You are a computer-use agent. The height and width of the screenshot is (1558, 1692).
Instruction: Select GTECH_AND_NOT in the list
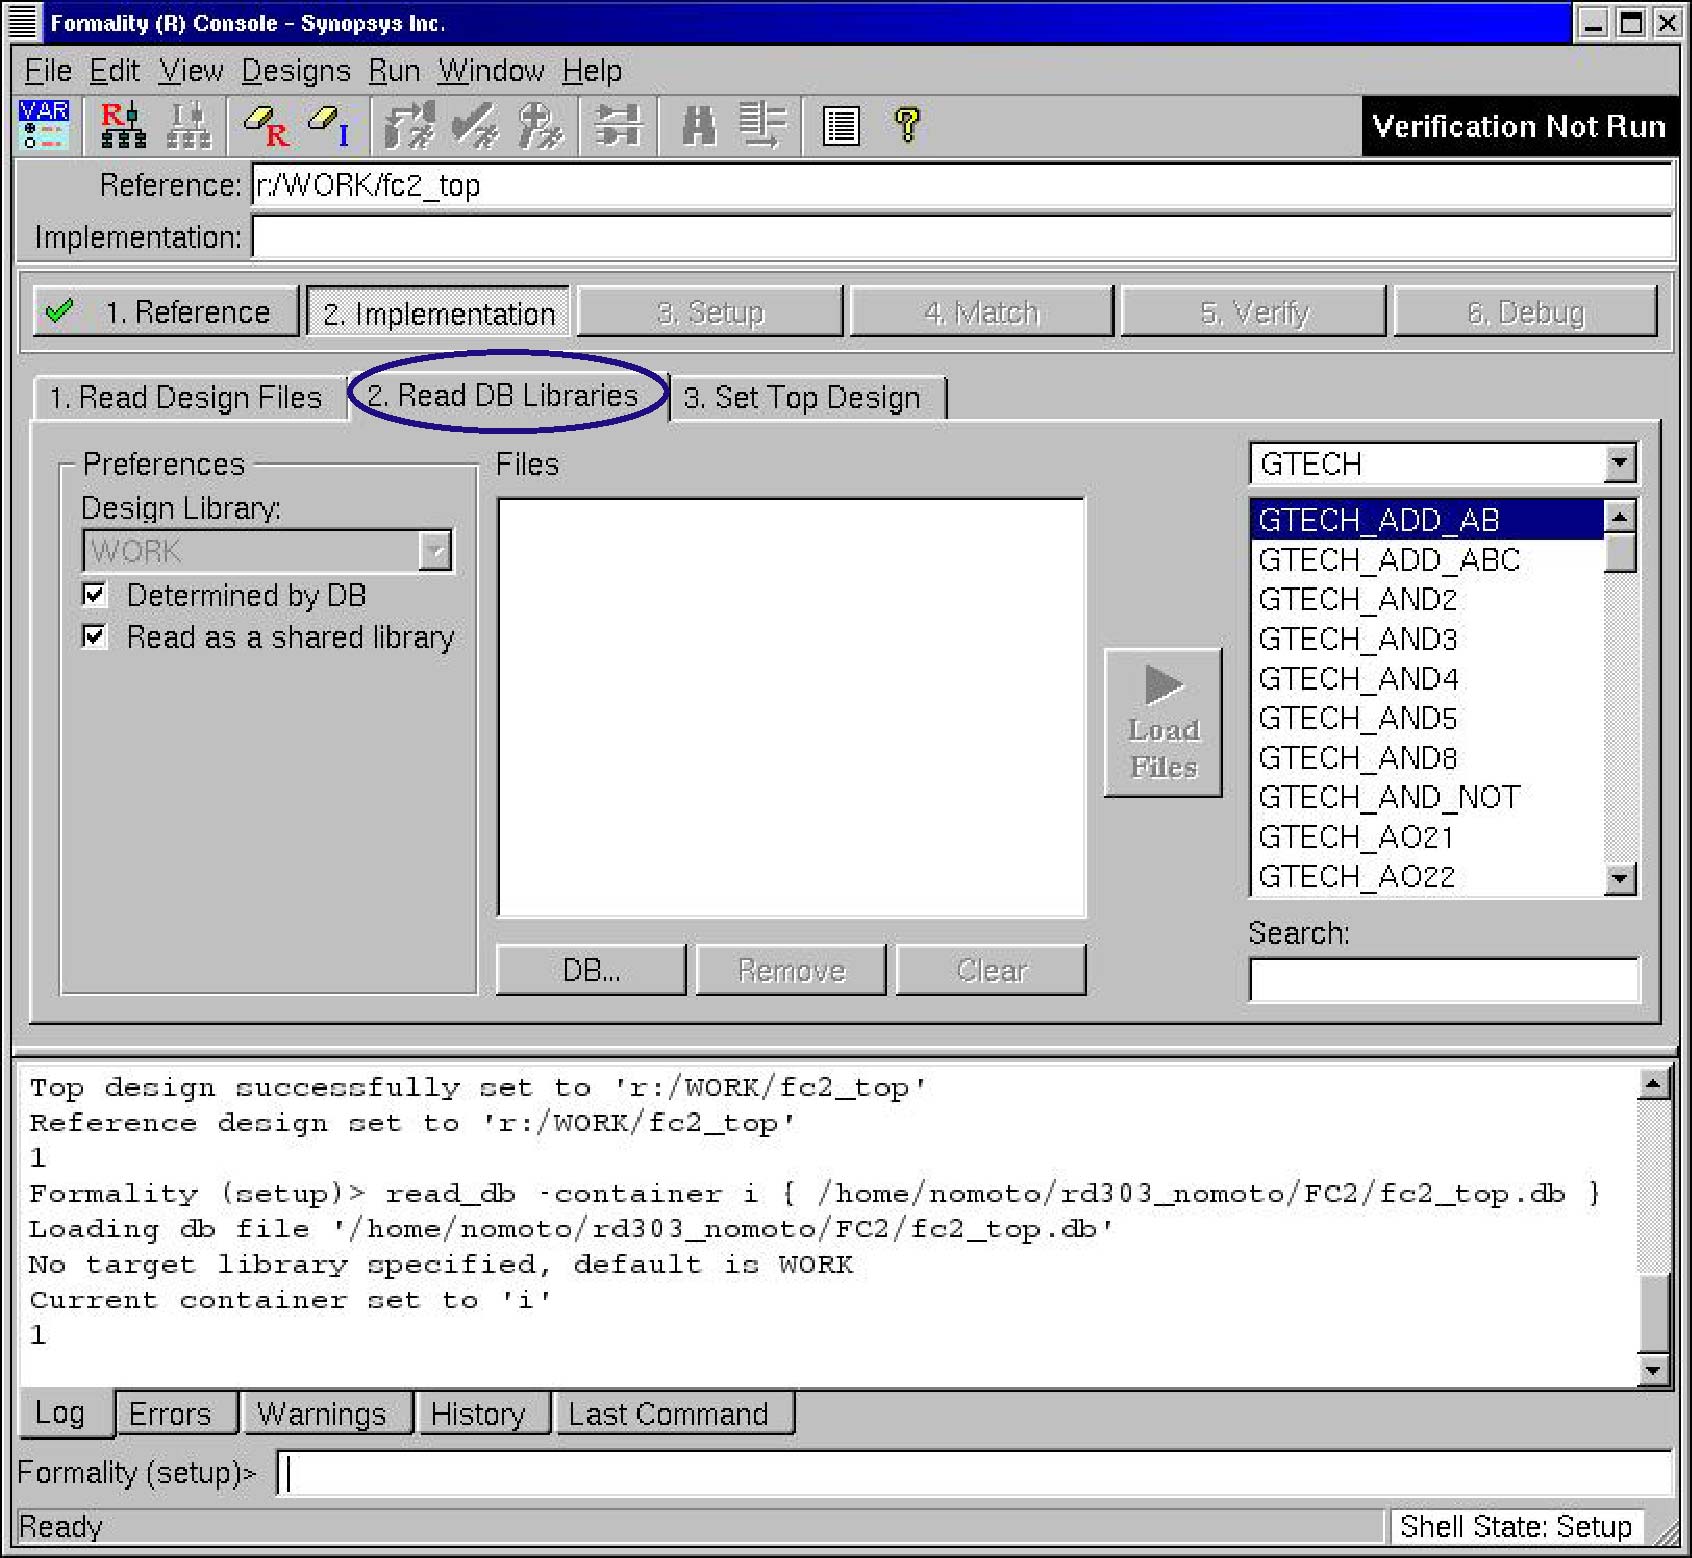pos(1427,797)
